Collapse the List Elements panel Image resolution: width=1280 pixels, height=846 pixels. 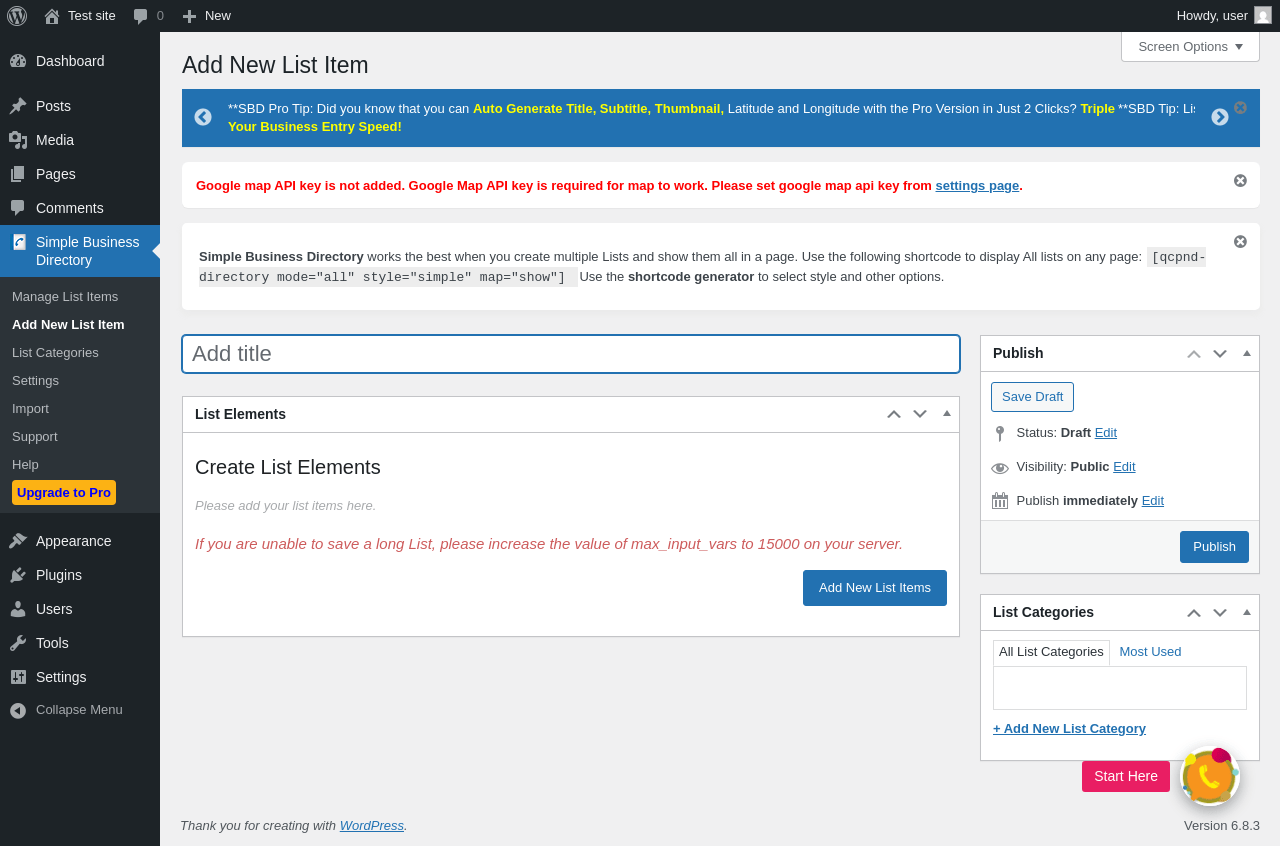pos(947,413)
